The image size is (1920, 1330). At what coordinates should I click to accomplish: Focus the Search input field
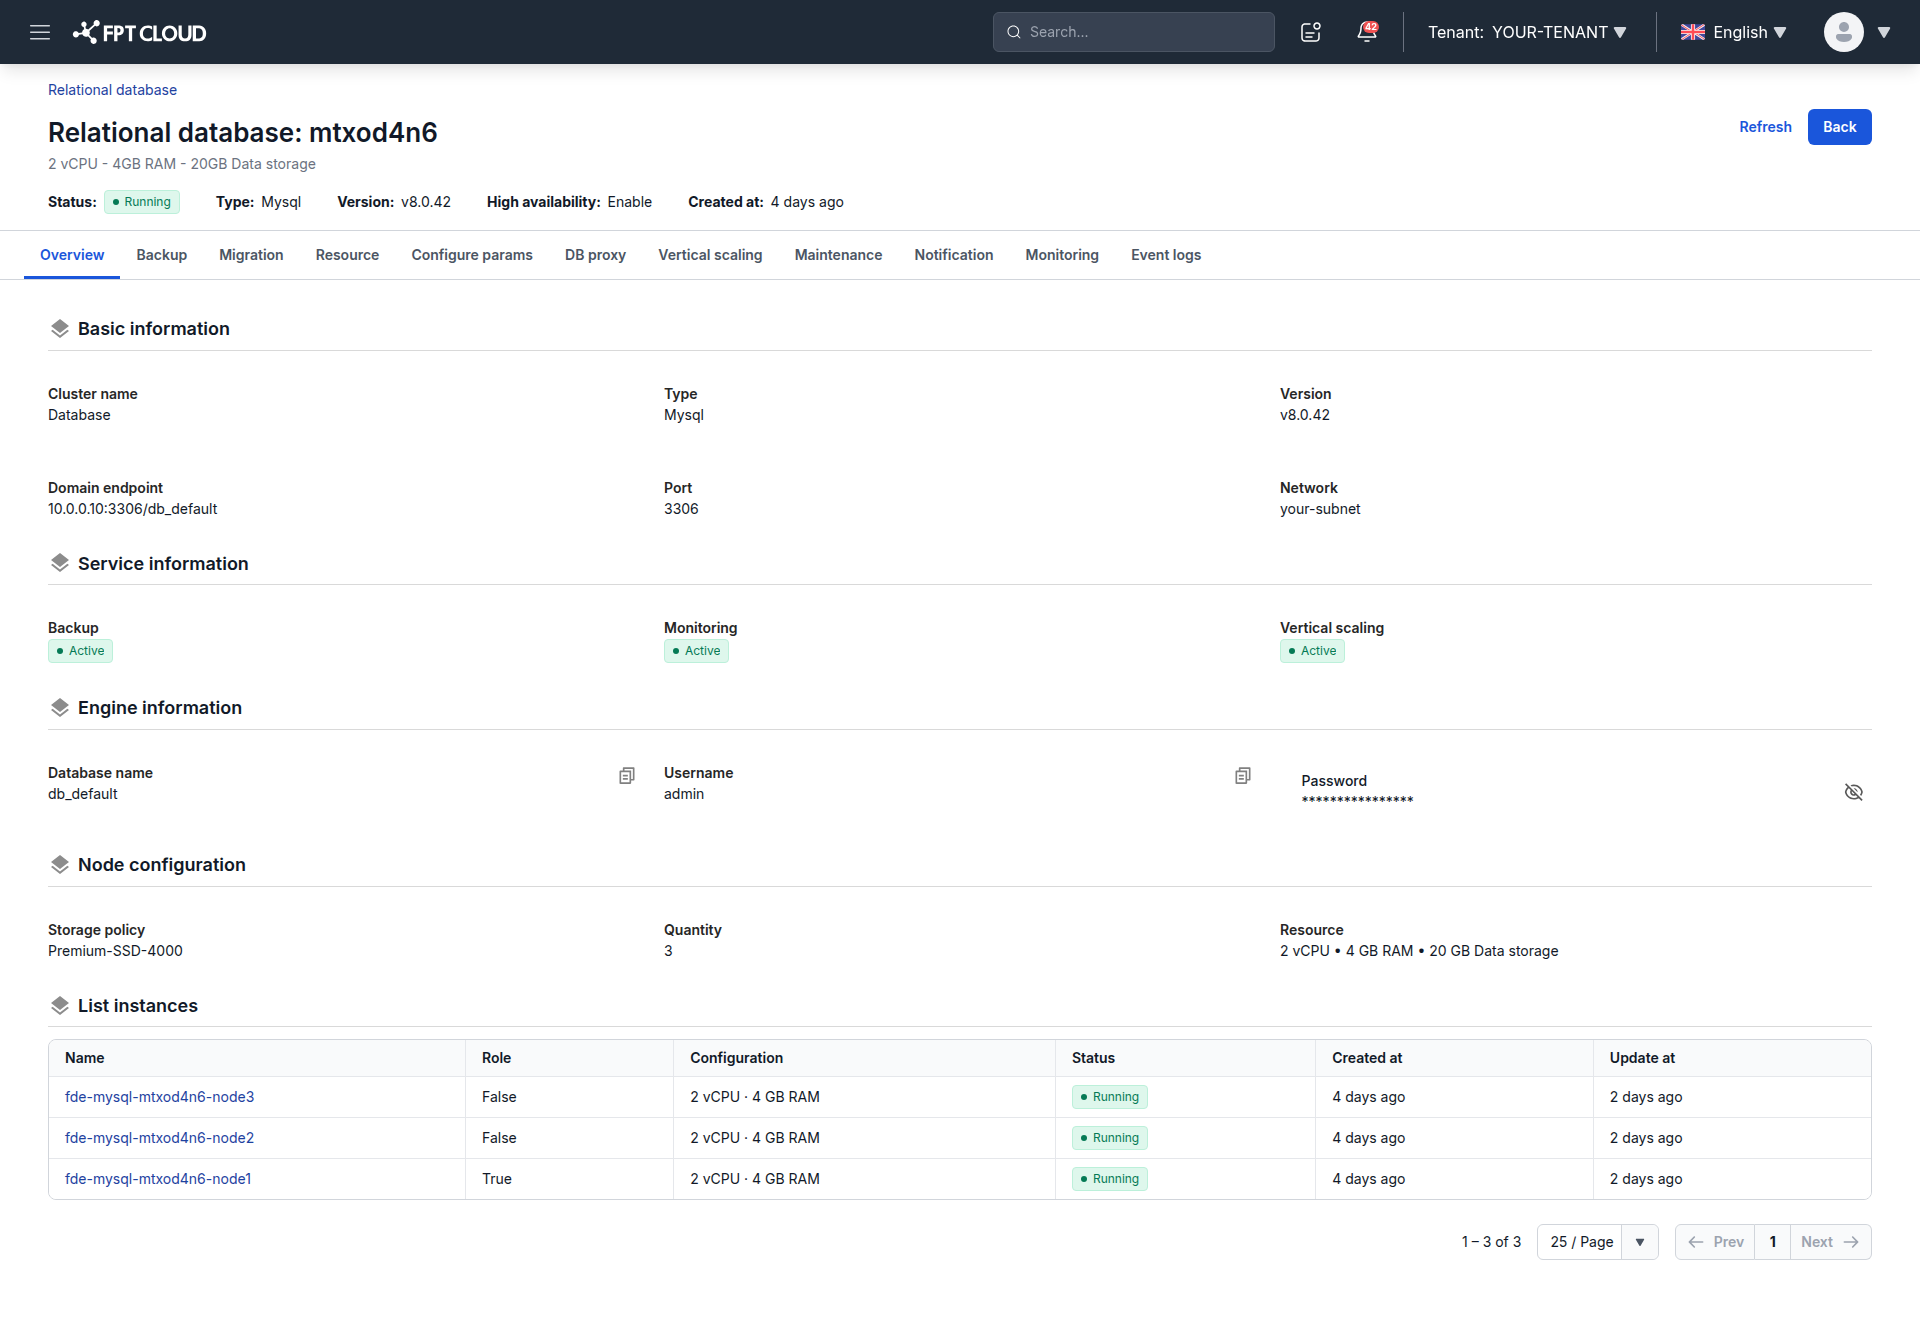click(1134, 32)
